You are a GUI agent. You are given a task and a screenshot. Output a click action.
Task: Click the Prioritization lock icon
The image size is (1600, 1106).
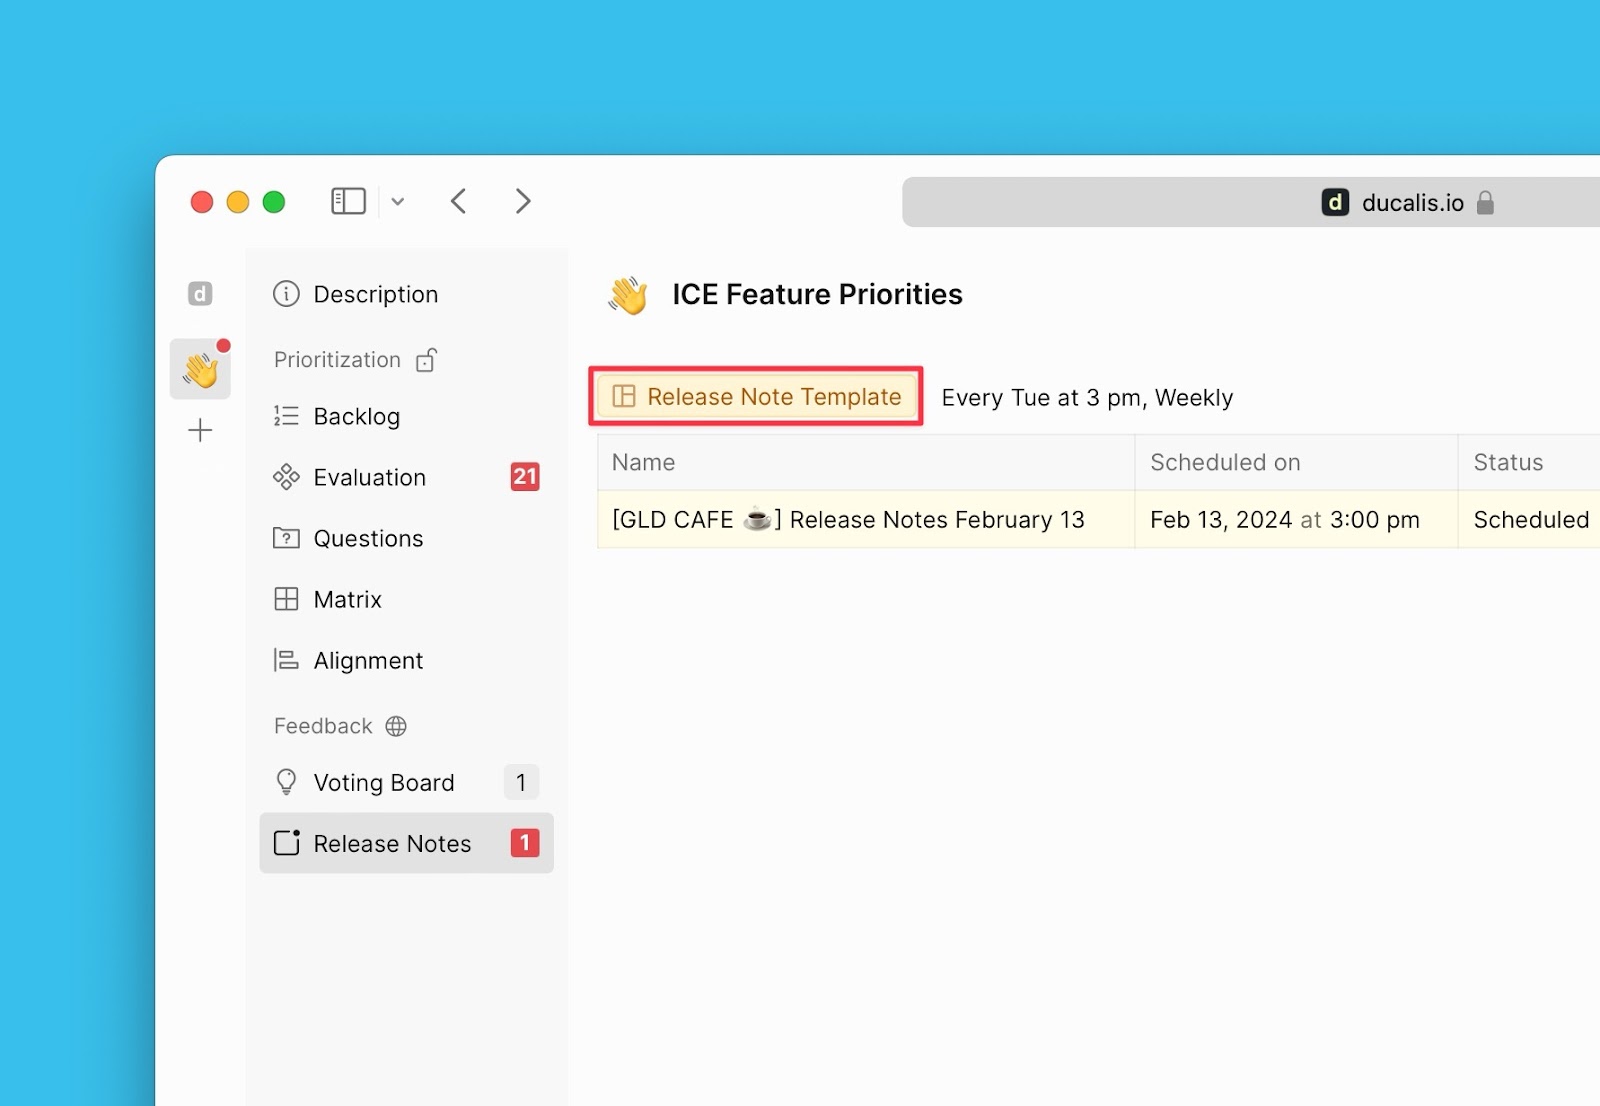427,360
